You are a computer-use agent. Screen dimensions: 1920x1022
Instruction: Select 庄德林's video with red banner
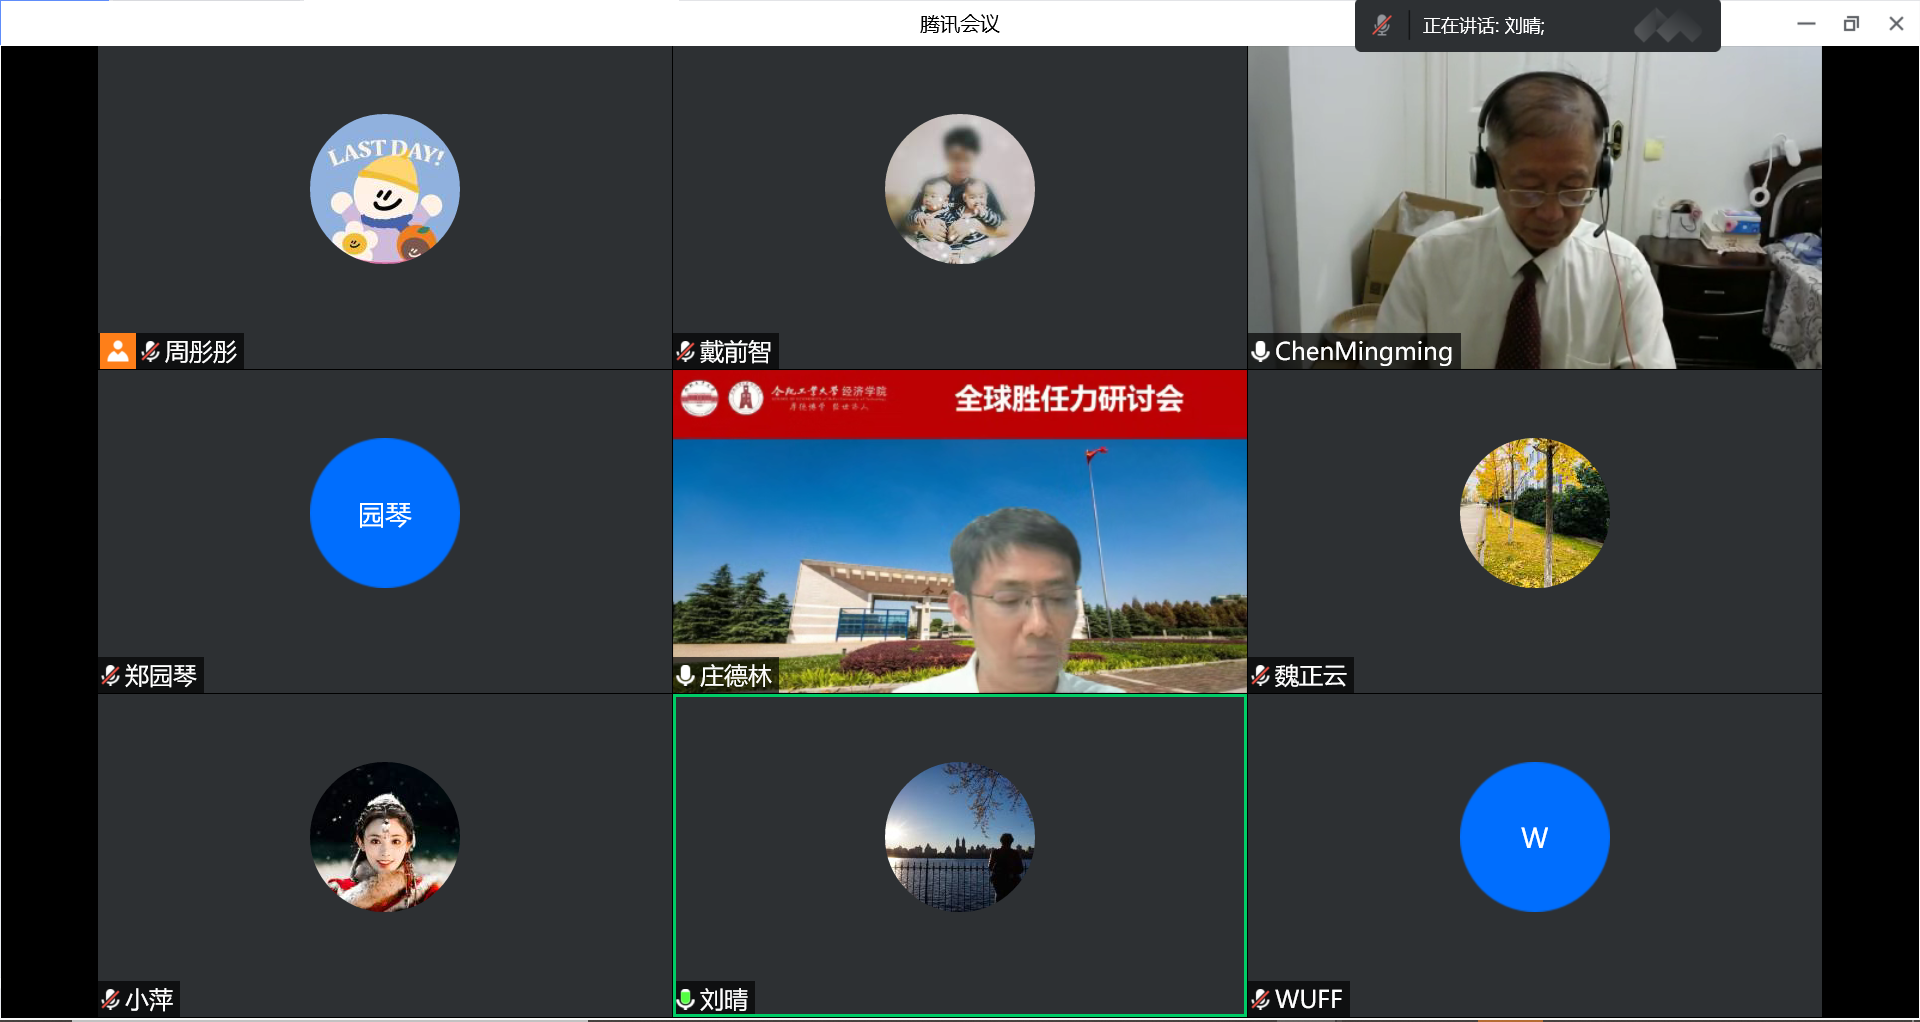click(x=959, y=530)
